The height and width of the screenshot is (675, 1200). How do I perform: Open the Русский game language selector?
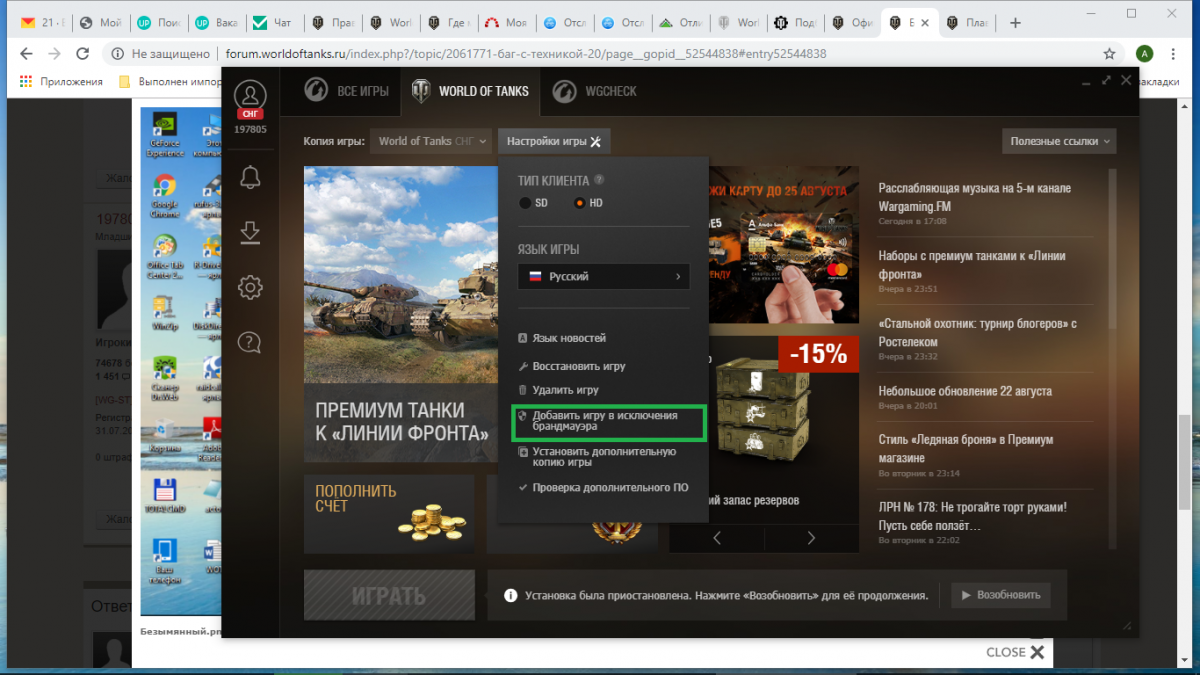(x=604, y=276)
